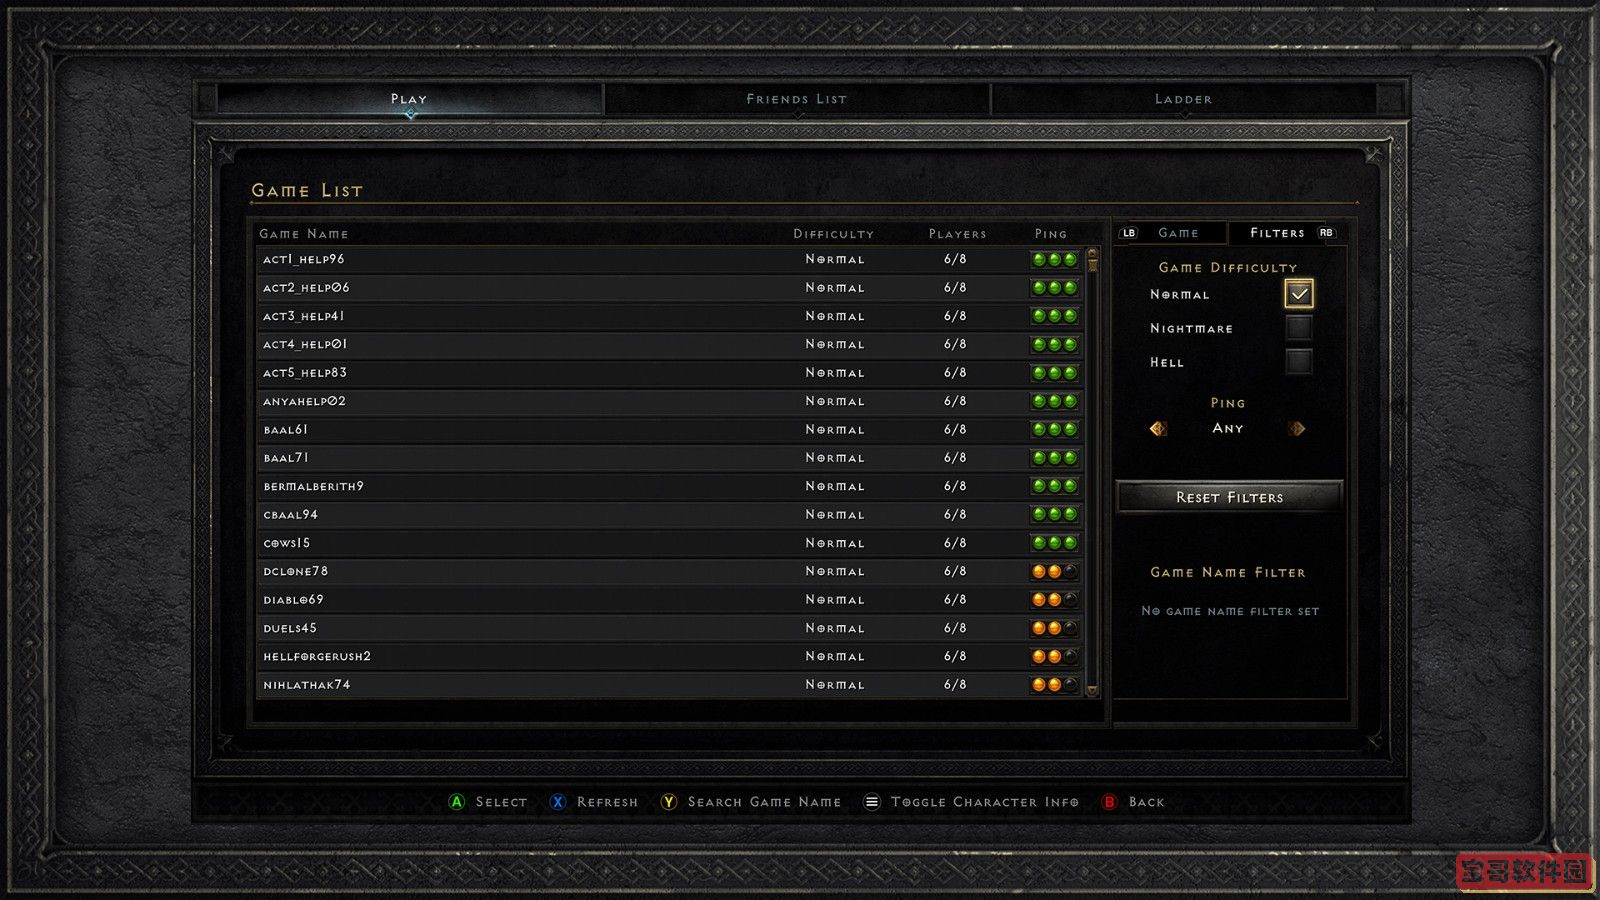Click ping indicator of ACT2_HELP06
Screen dimensions: 1600x900
(1055, 288)
